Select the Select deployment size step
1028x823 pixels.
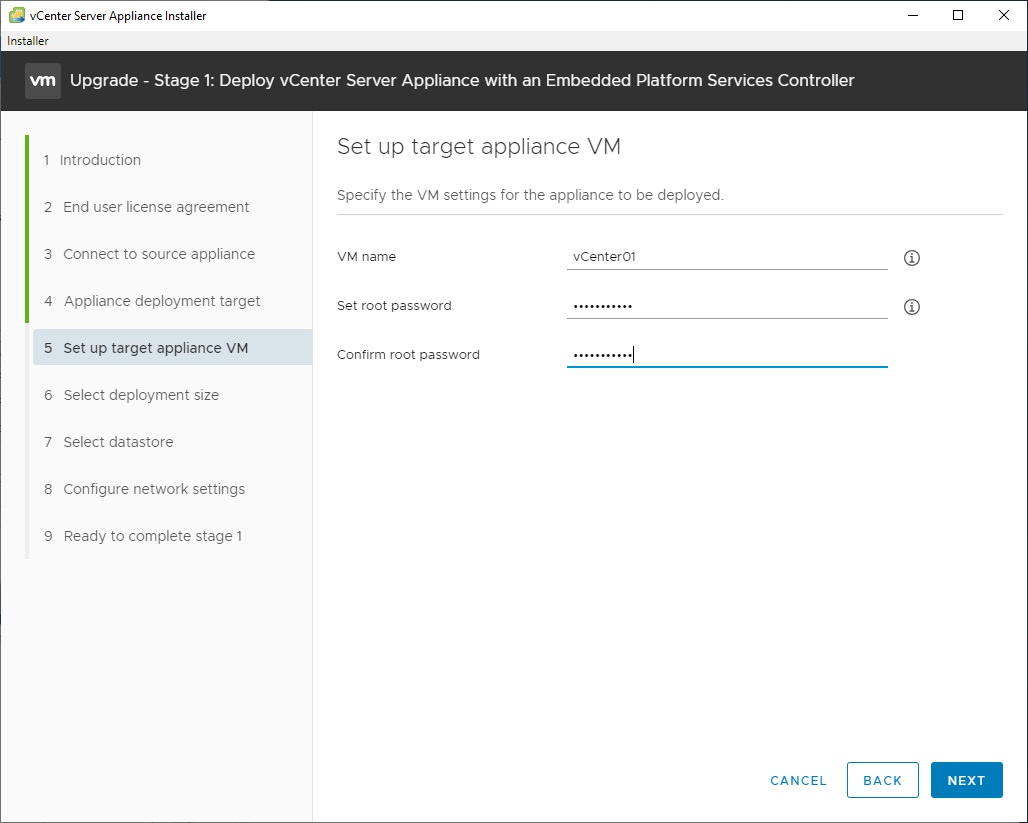coord(132,395)
